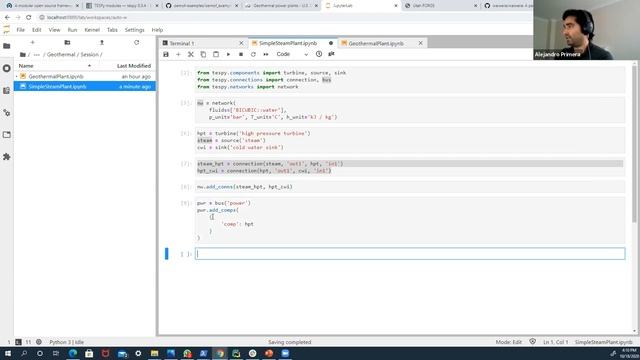Navigate to the Session breadcrumb folder

(89, 54)
